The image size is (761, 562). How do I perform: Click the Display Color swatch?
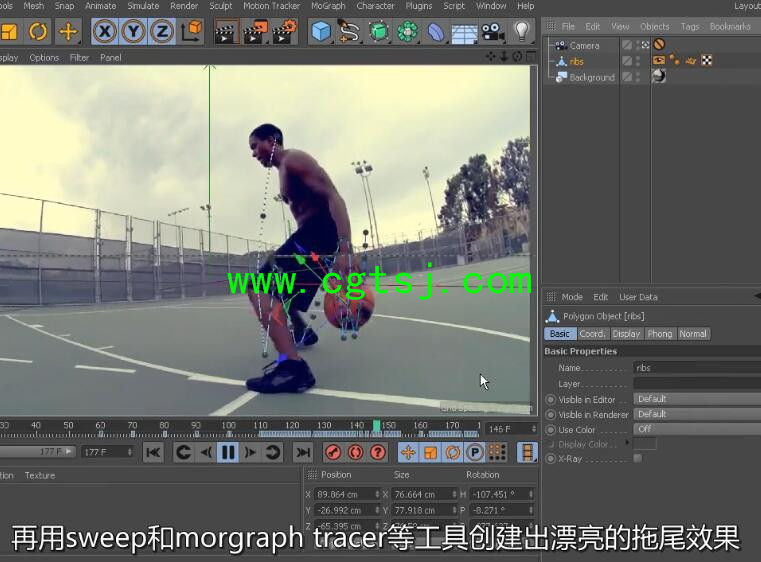[645, 444]
